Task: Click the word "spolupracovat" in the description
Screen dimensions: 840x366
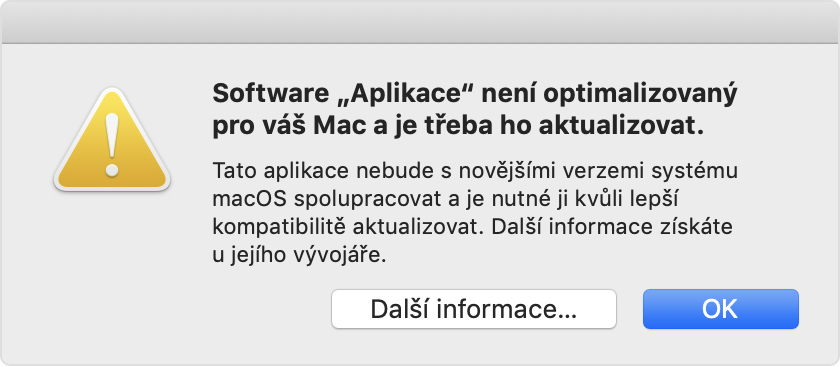Action: coord(365,200)
